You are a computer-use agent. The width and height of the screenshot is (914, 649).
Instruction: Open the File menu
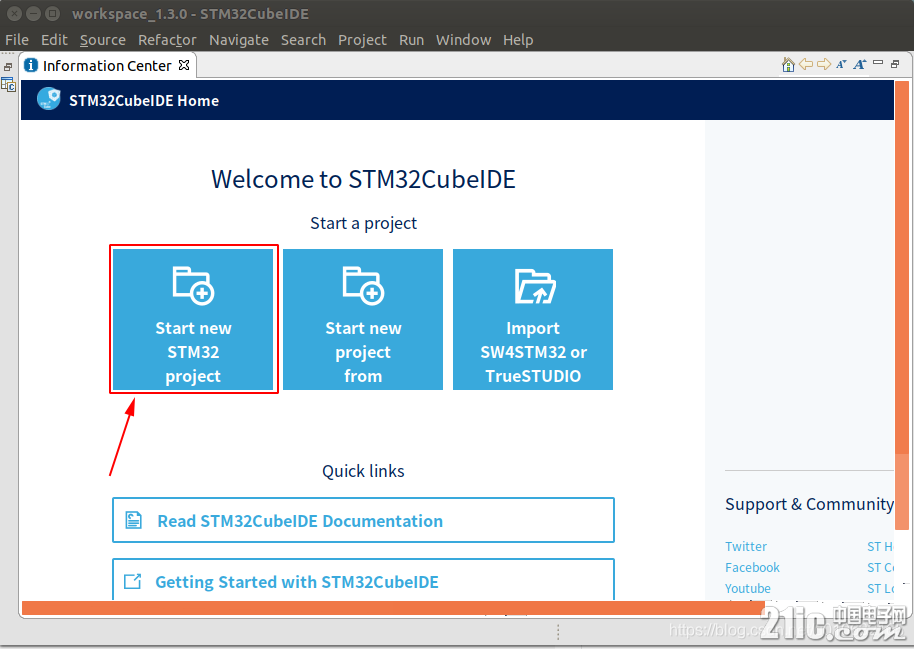[17, 40]
